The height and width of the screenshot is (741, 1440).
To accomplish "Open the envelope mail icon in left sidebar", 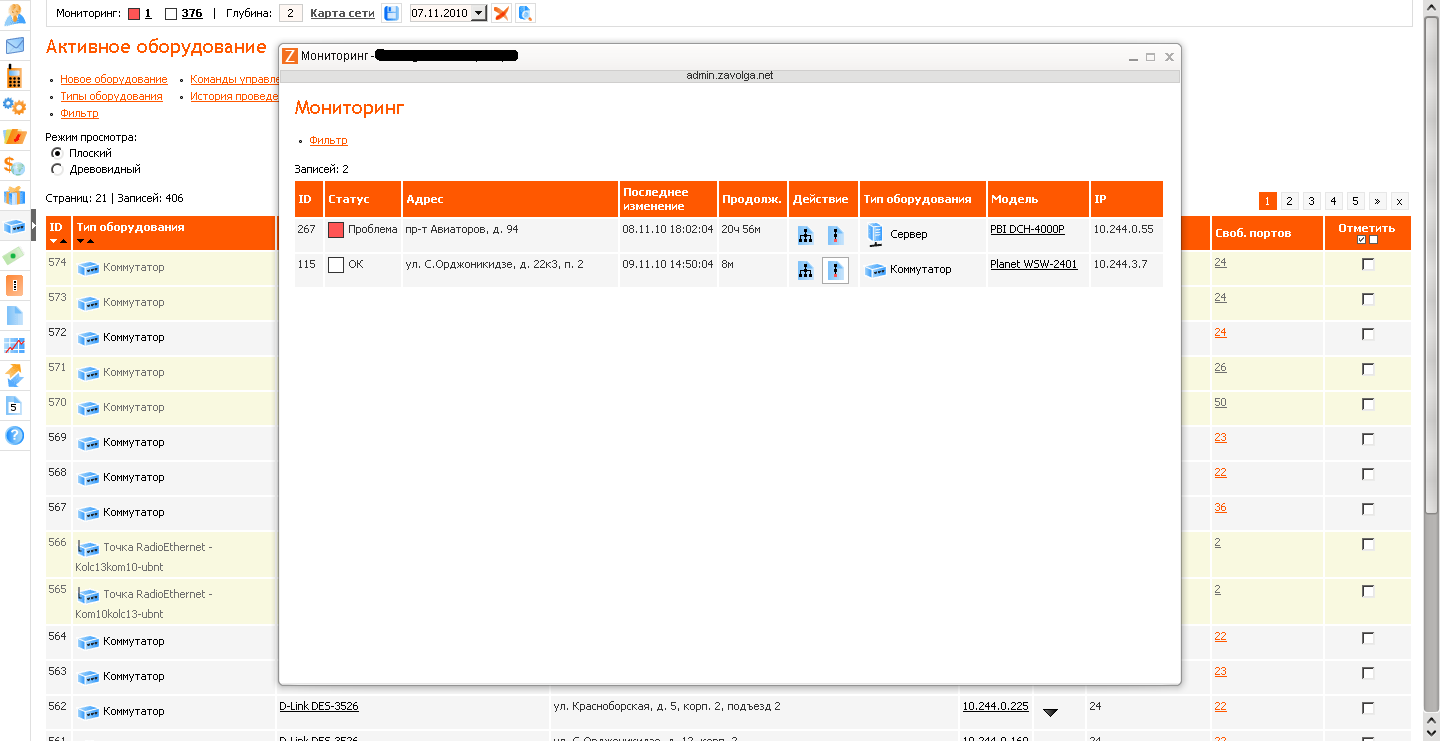I will coord(15,46).
